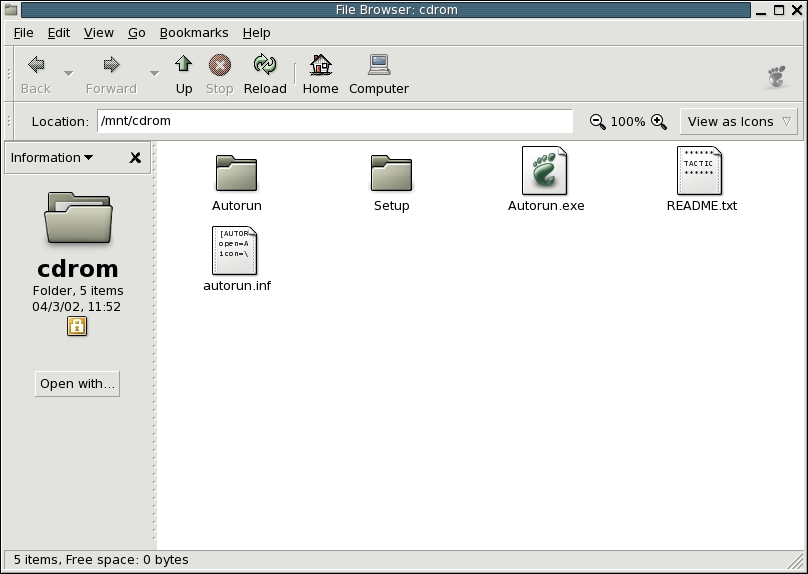Click the Location path input field

[335, 121]
